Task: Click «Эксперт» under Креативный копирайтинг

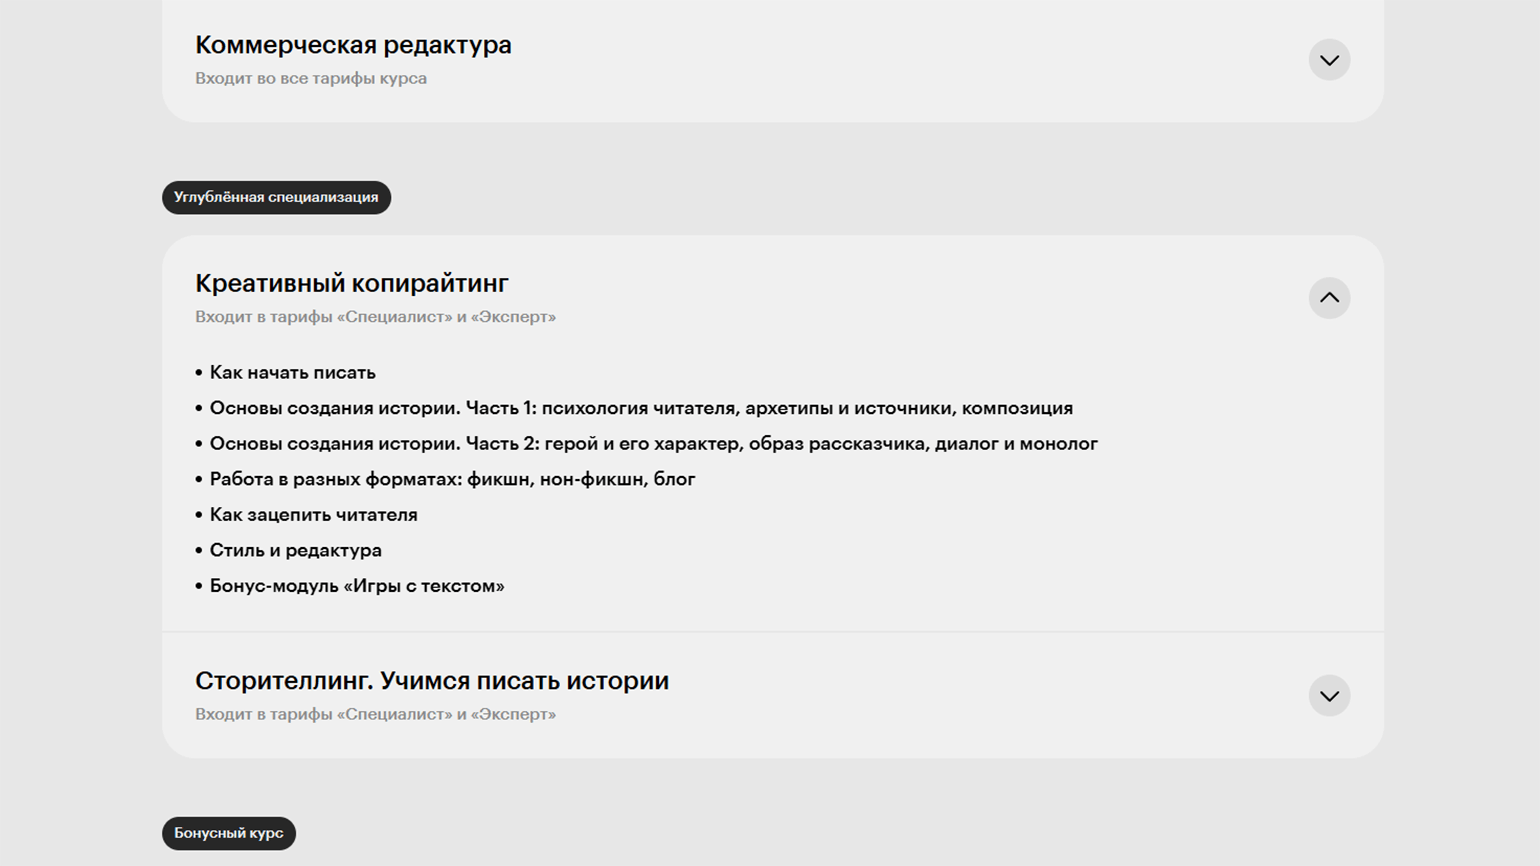Action: tap(514, 317)
